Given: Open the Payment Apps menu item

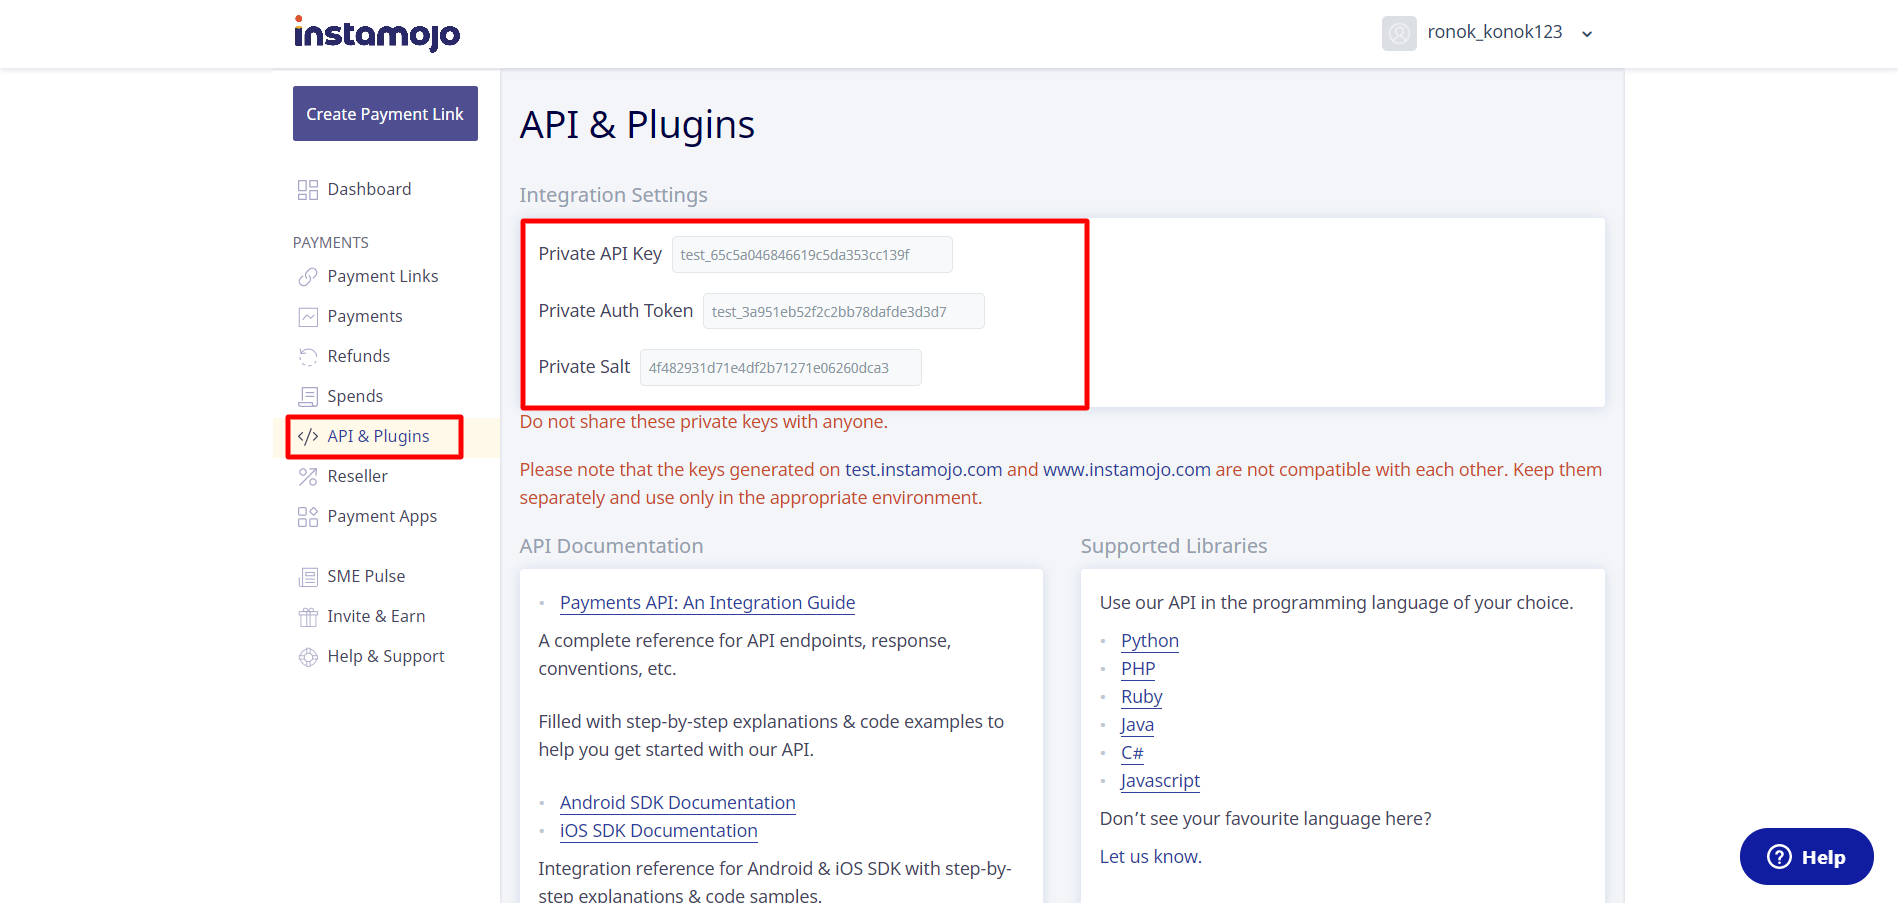Looking at the screenshot, I should coord(381,517).
